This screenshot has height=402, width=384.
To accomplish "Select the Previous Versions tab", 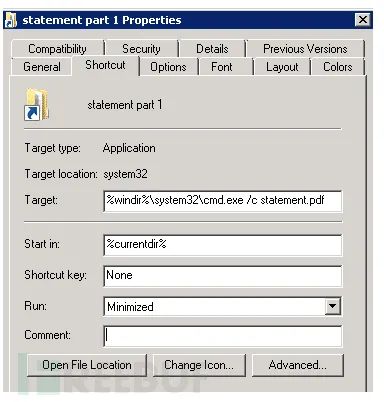I will point(305,49).
